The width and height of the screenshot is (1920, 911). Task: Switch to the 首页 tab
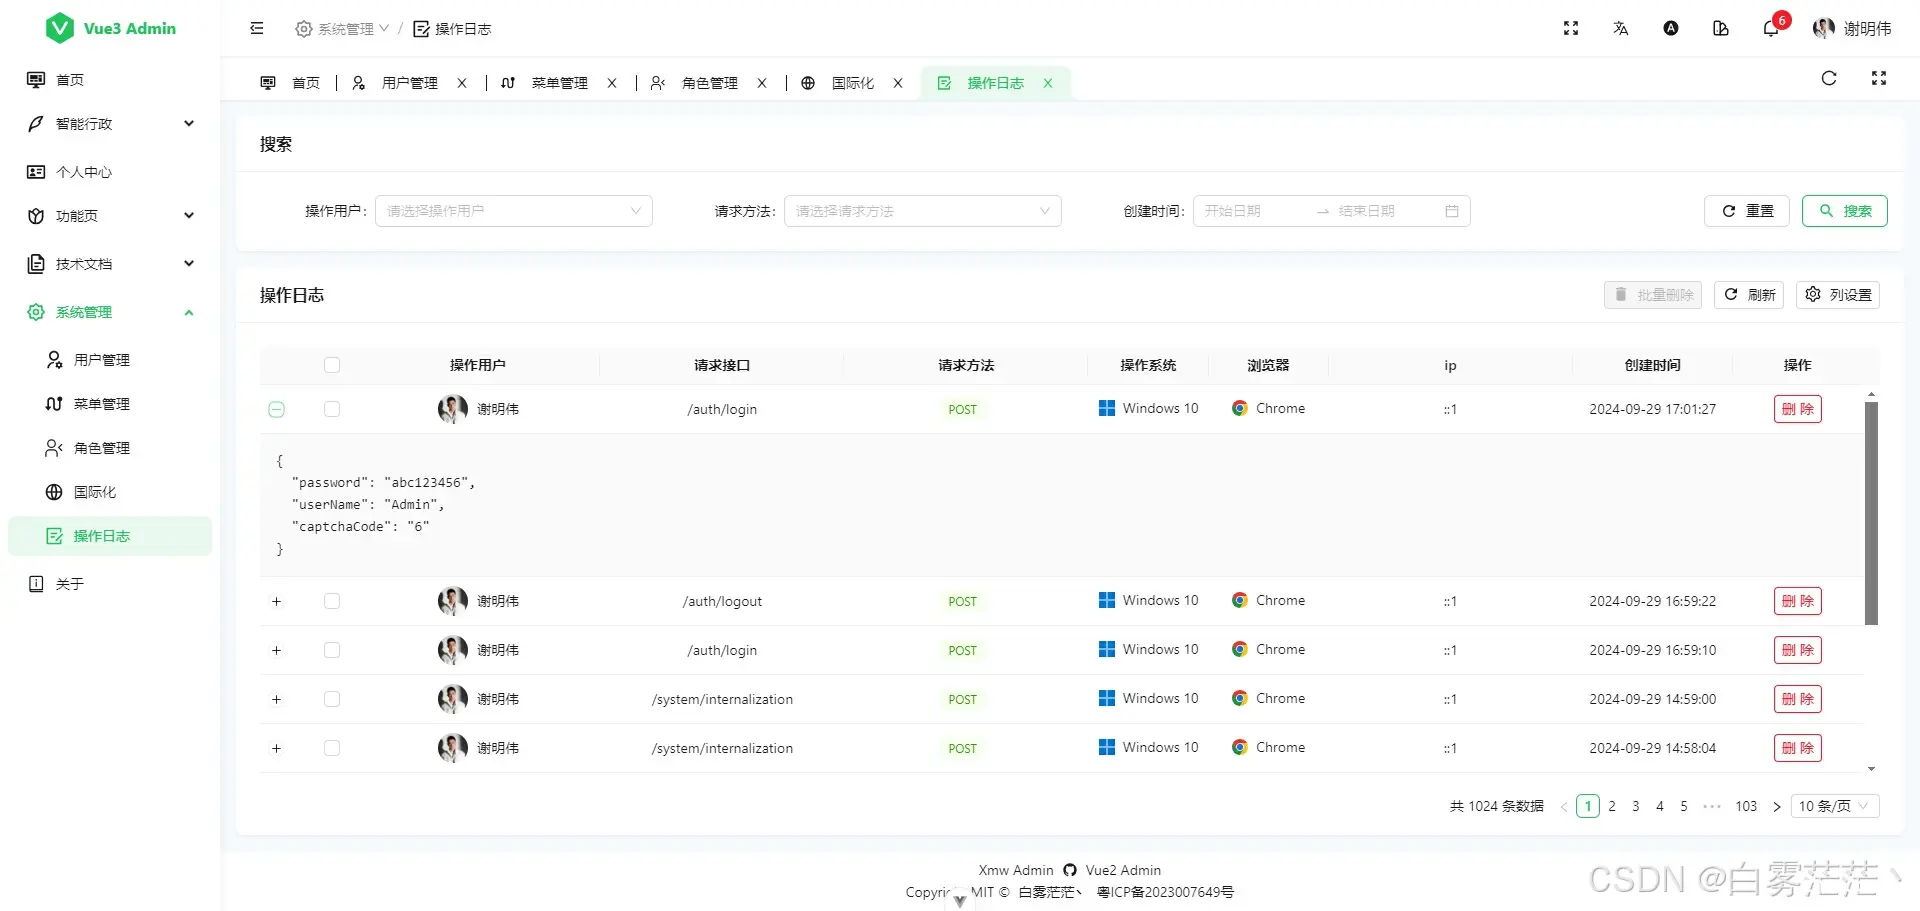pos(290,83)
